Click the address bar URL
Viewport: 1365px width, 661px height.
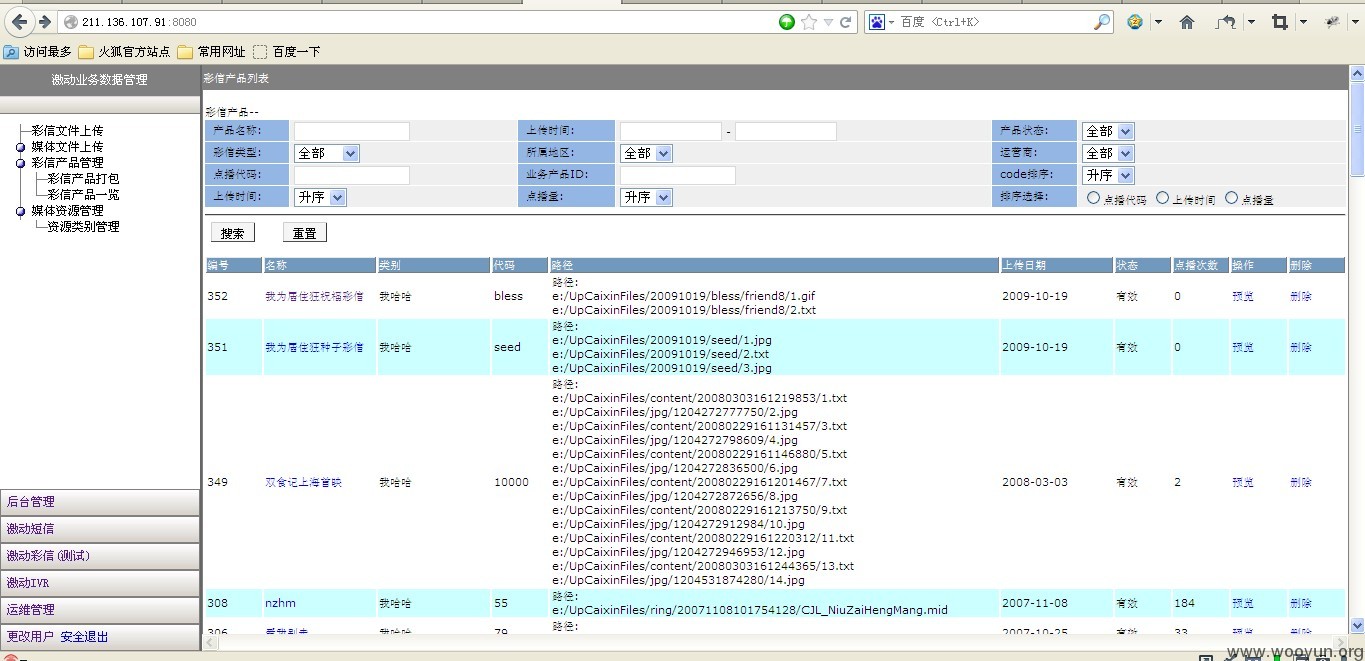pos(139,22)
